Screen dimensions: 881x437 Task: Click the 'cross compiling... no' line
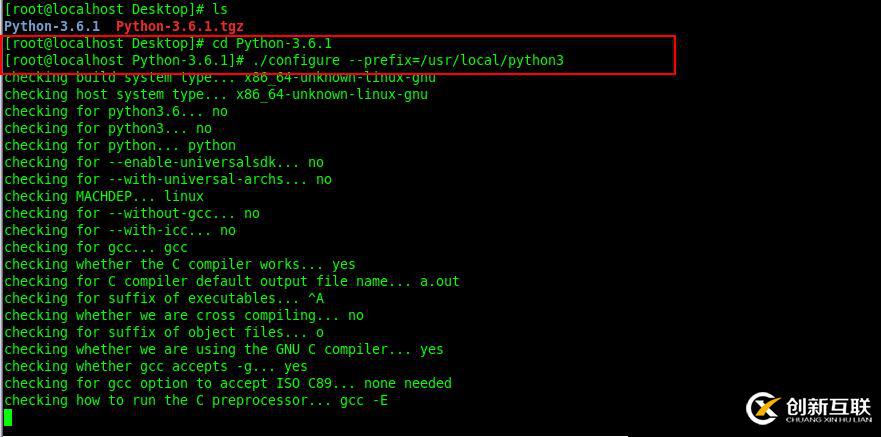pyautogui.click(x=183, y=315)
